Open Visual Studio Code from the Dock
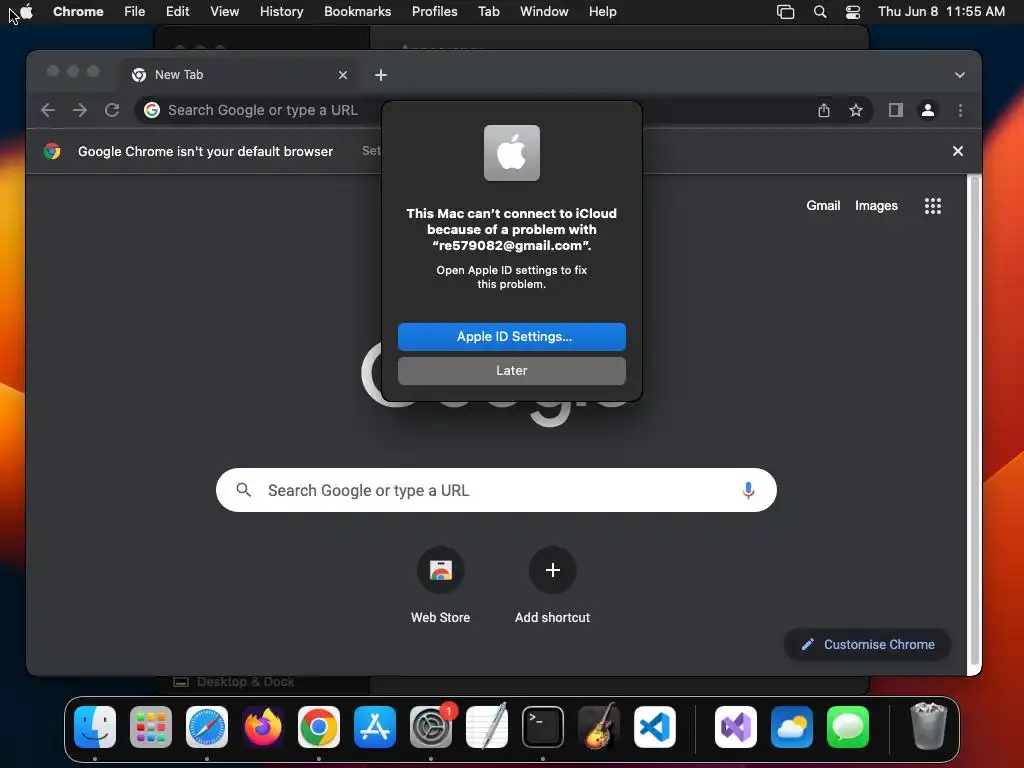The image size is (1024, 768). pyautogui.click(x=654, y=727)
